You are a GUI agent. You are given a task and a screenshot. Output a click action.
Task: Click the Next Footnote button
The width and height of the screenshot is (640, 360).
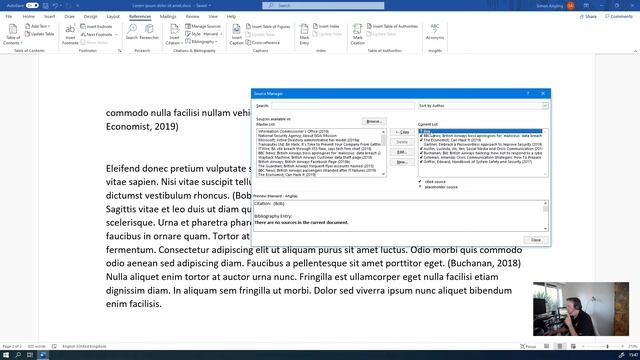97,34
